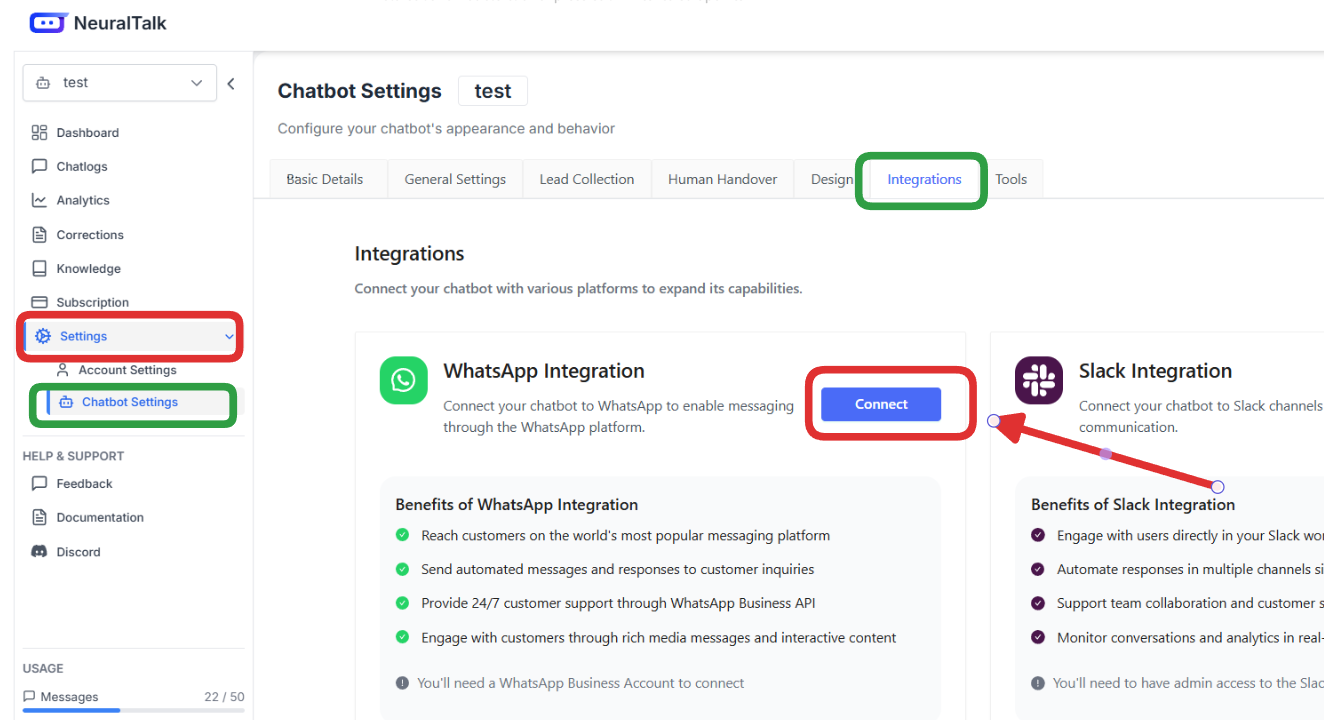Image resolution: width=1324 pixels, height=720 pixels.
Task: Open the Dashboard panel icon
Action: click(40, 132)
